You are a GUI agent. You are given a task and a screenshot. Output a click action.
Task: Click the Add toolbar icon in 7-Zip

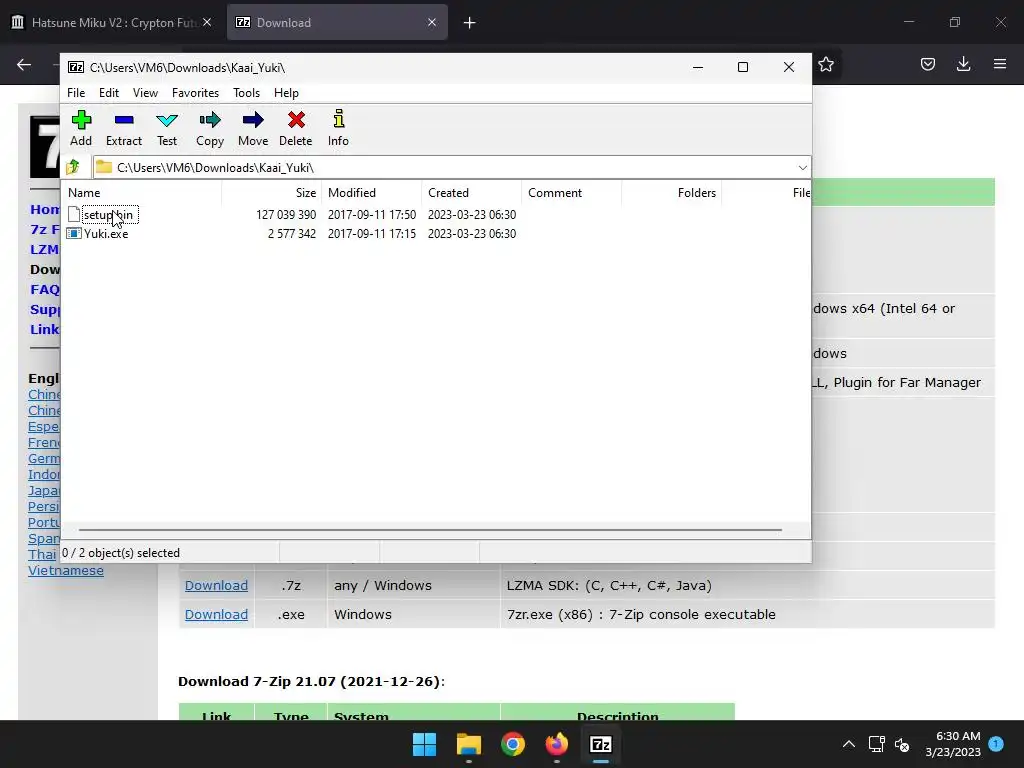[81, 128]
